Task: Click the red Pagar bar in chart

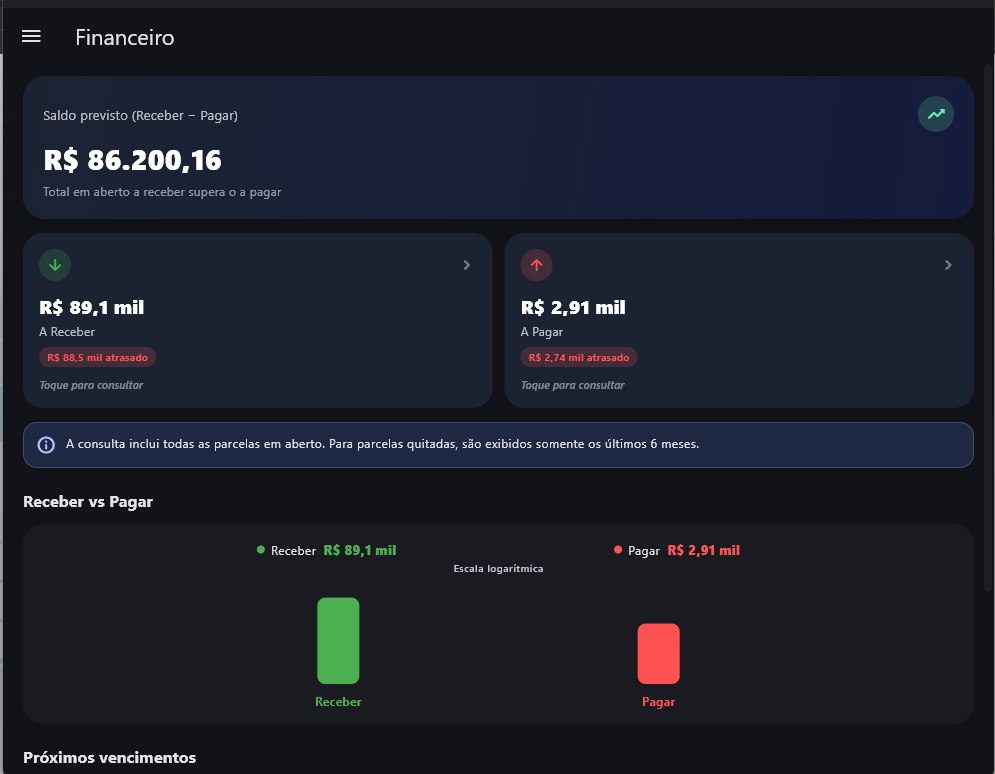Action: 659,653
